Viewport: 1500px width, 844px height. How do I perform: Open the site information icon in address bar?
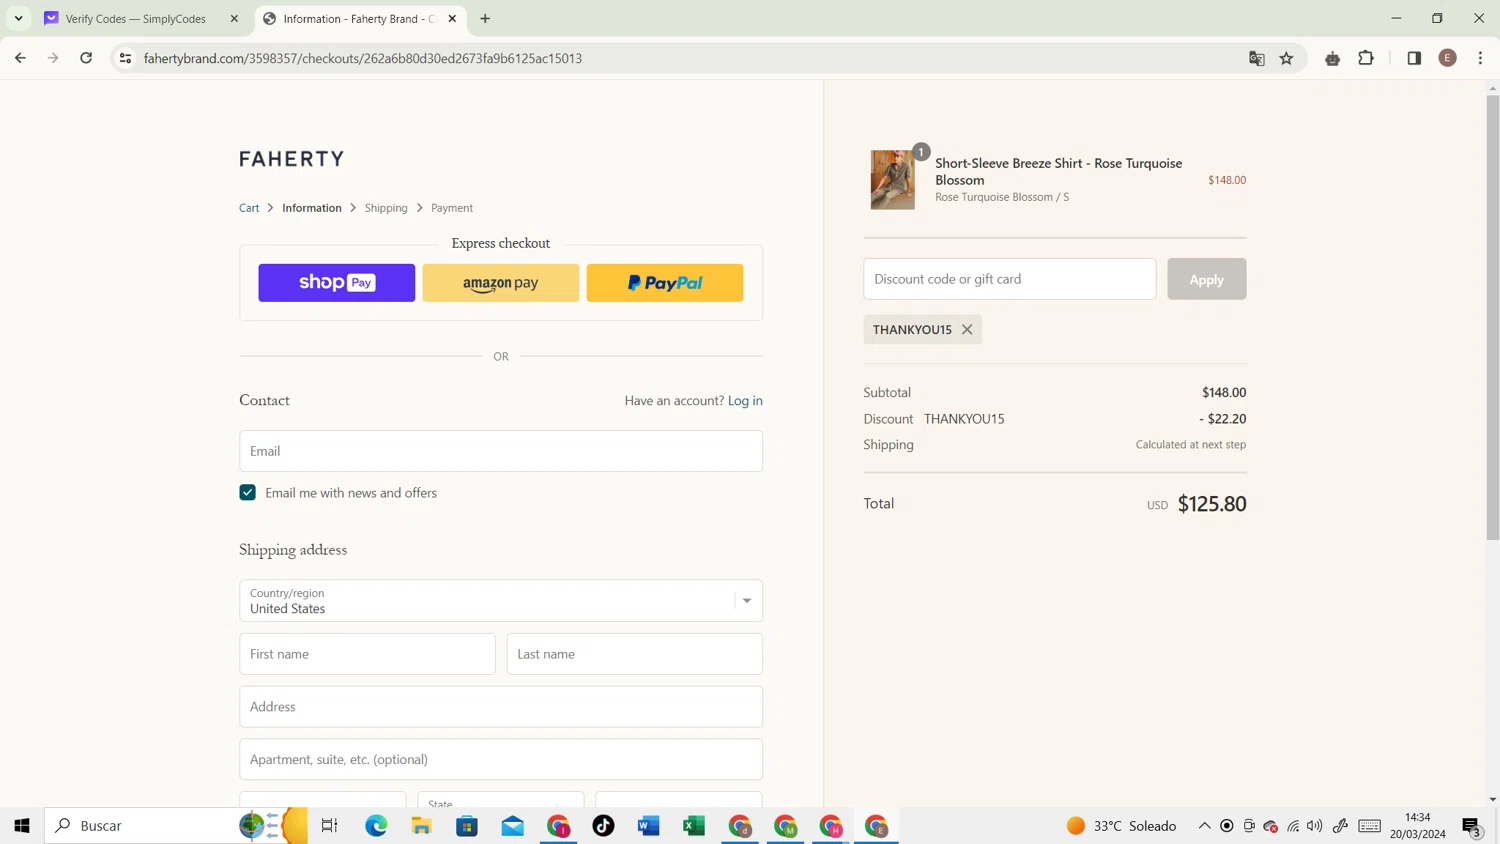point(125,58)
